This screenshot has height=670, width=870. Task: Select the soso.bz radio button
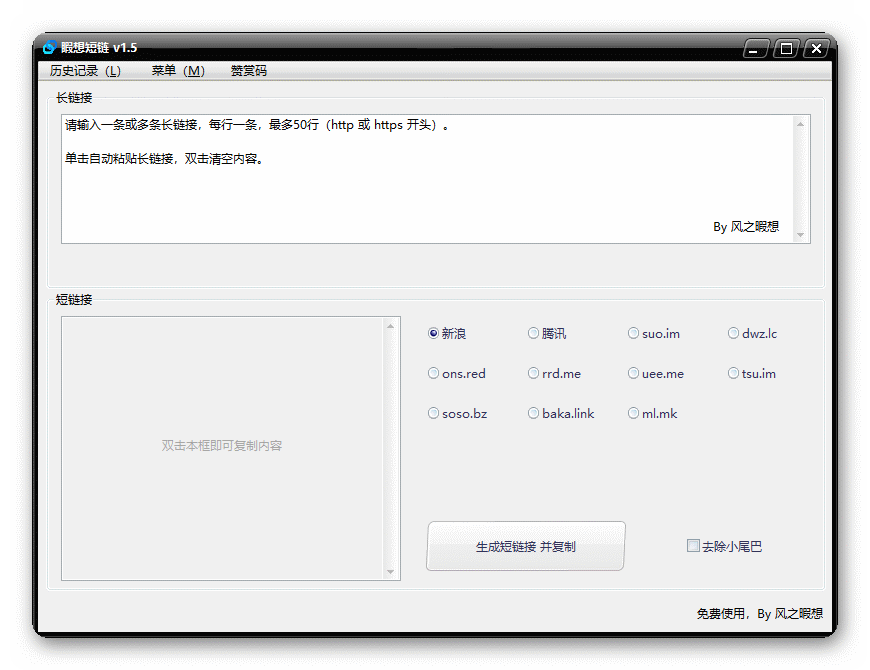coord(434,414)
